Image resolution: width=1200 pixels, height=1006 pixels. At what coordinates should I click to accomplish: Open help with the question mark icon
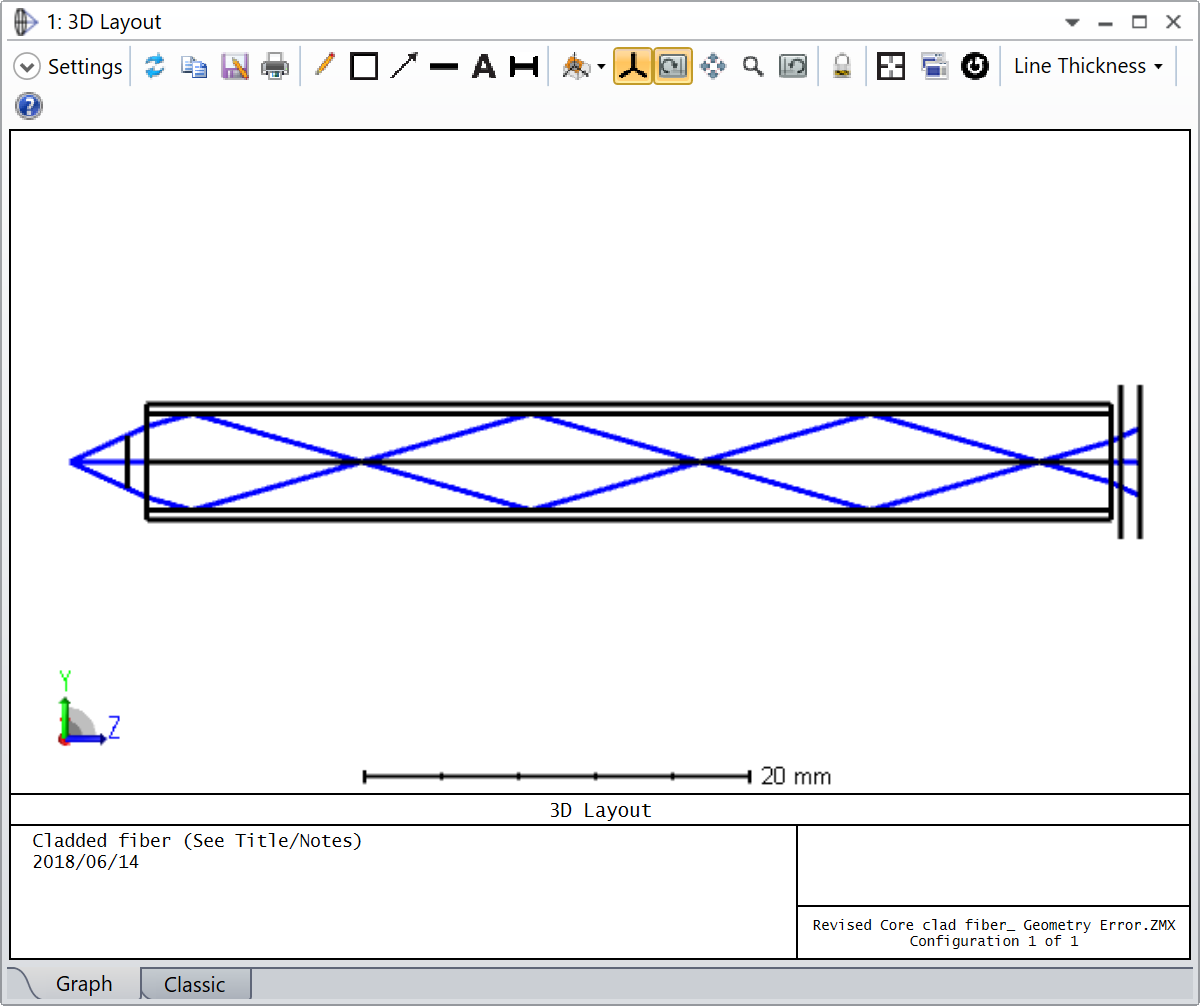click(x=30, y=107)
